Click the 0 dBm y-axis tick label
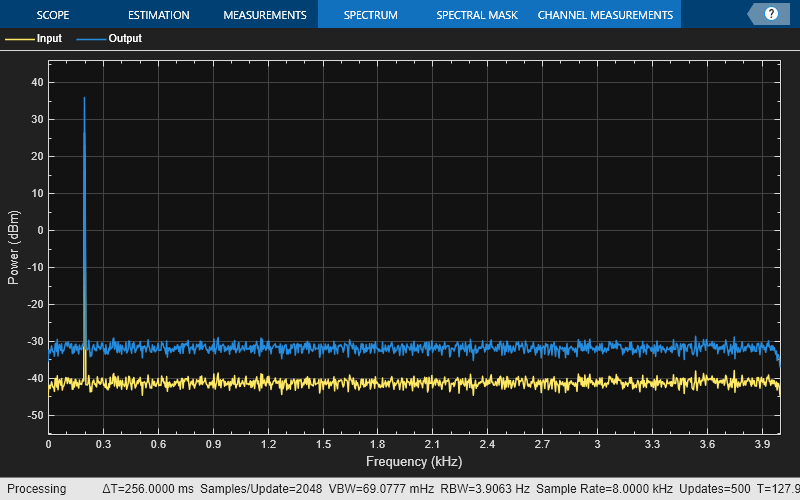The height and width of the screenshot is (500, 800). (40, 230)
